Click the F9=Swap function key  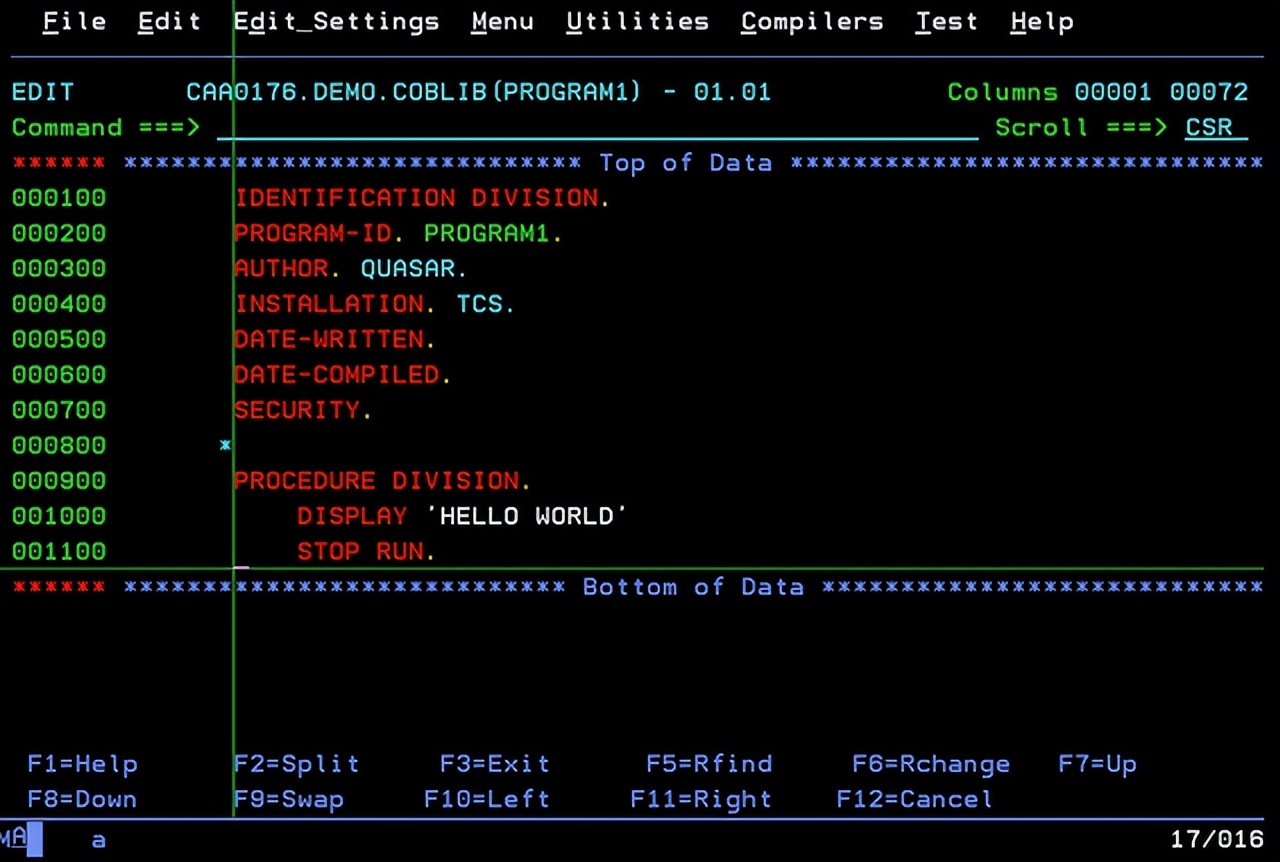tap(289, 799)
